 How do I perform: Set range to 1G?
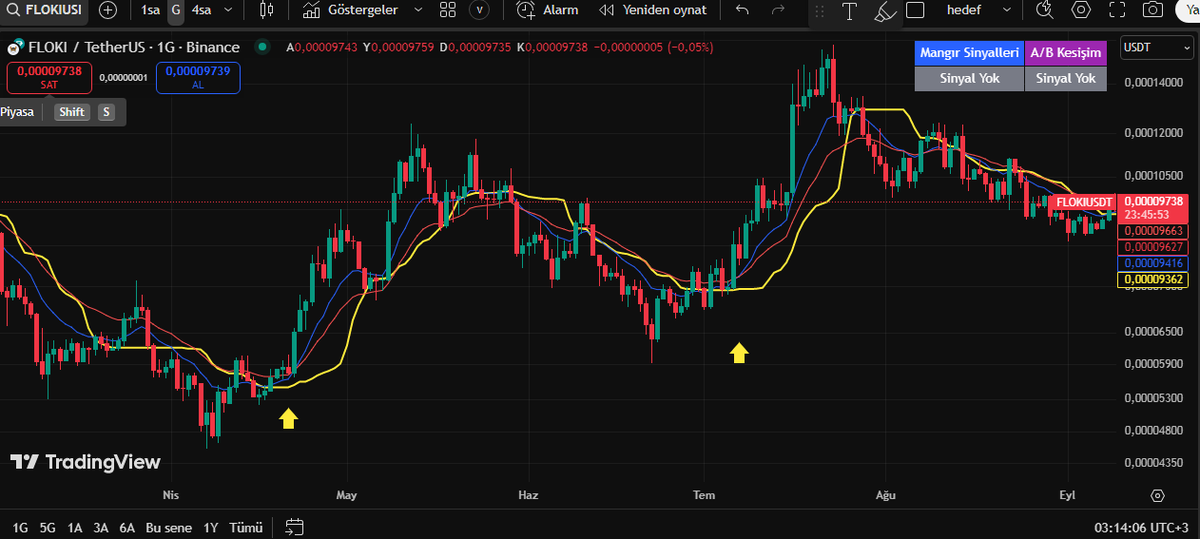pos(20,527)
